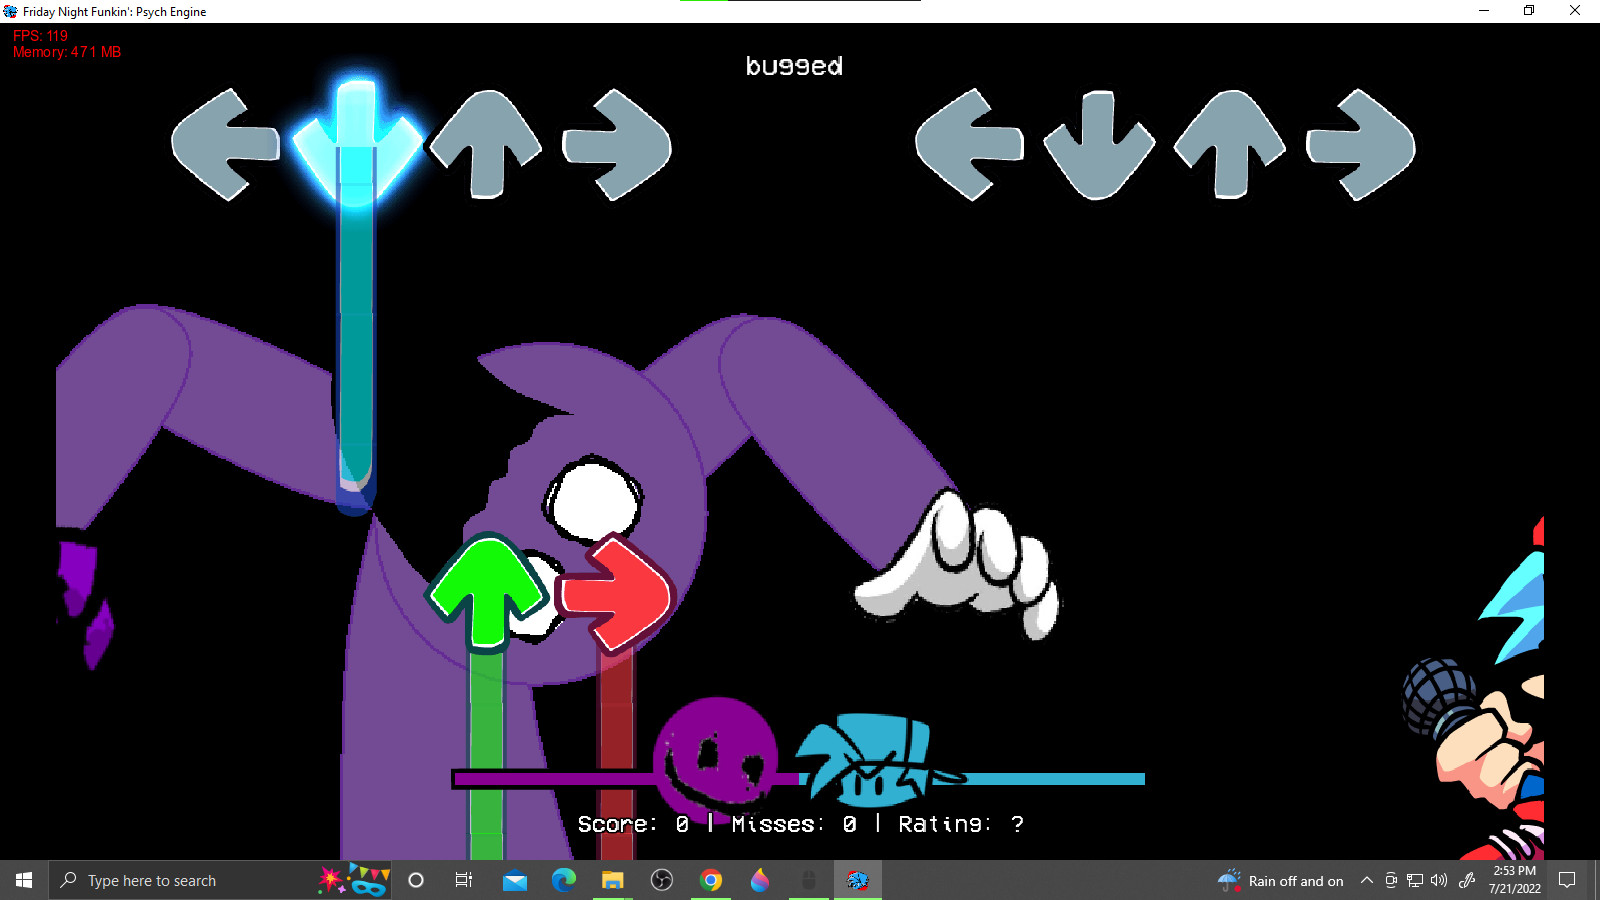The image size is (1600, 900).
Task: Open the Action Center notifications
Action: [x=1567, y=880]
